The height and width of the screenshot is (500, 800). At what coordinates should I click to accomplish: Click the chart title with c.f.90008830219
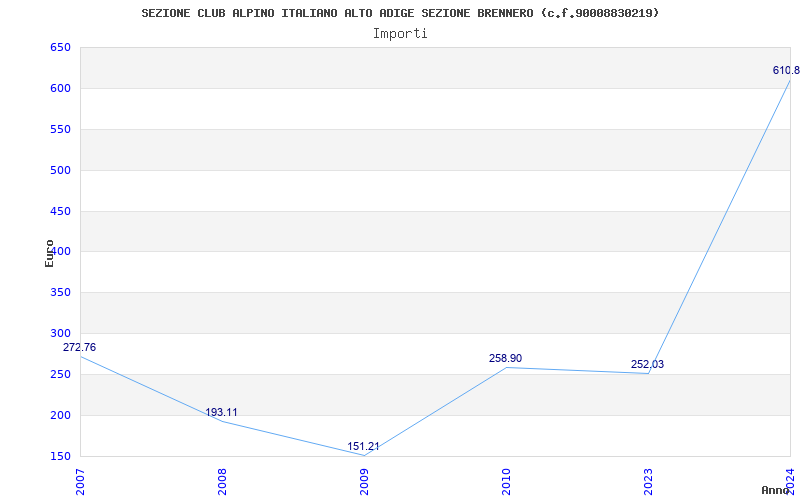pyautogui.click(x=400, y=13)
